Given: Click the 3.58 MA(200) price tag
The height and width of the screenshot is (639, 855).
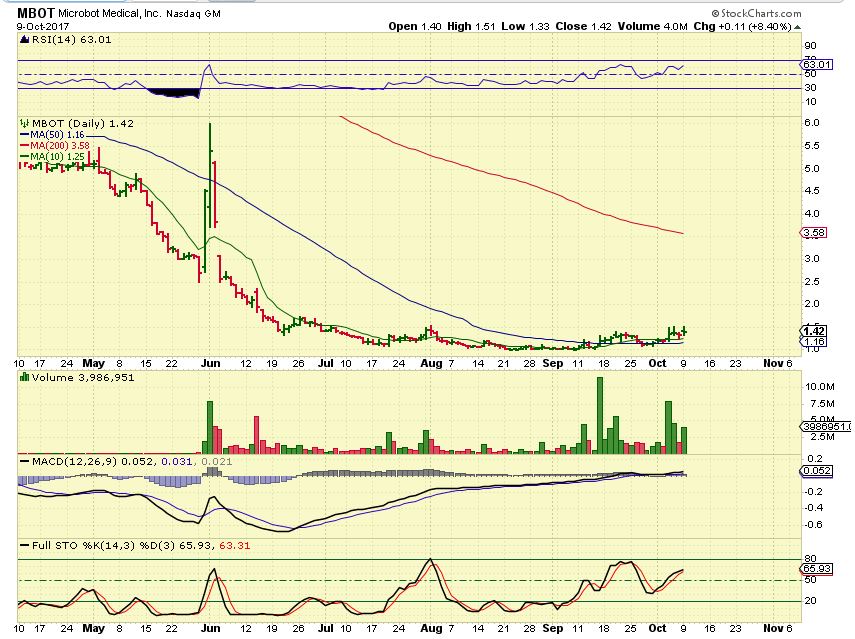Looking at the screenshot, I should pyautogui.click(x=814, y=233).
